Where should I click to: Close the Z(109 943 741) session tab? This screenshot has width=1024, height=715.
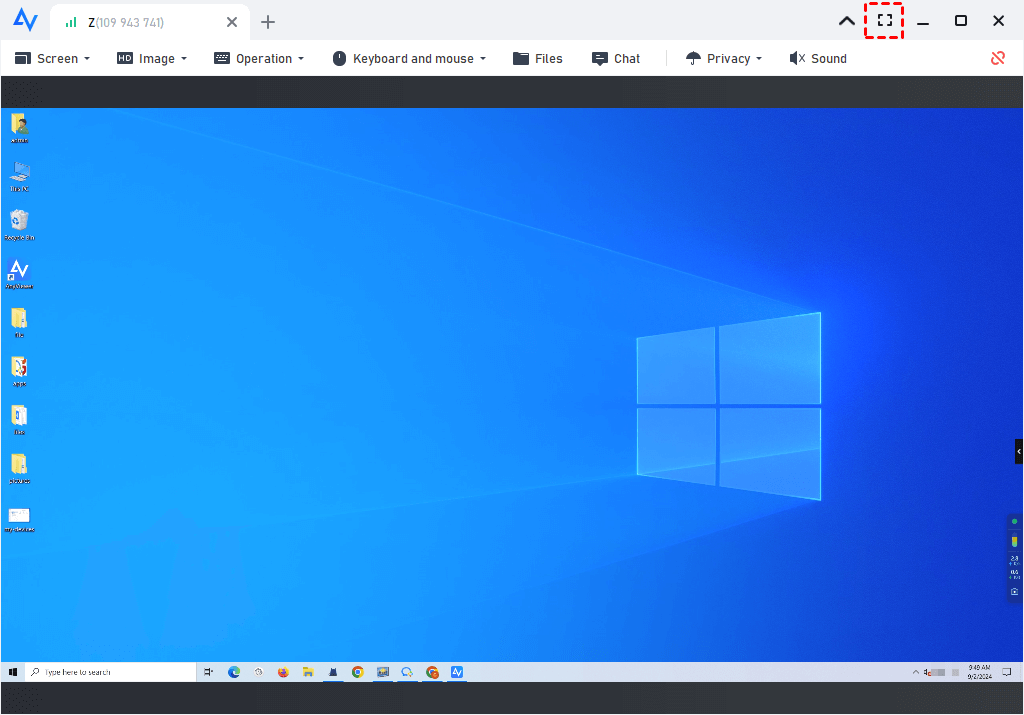(232, 22)
